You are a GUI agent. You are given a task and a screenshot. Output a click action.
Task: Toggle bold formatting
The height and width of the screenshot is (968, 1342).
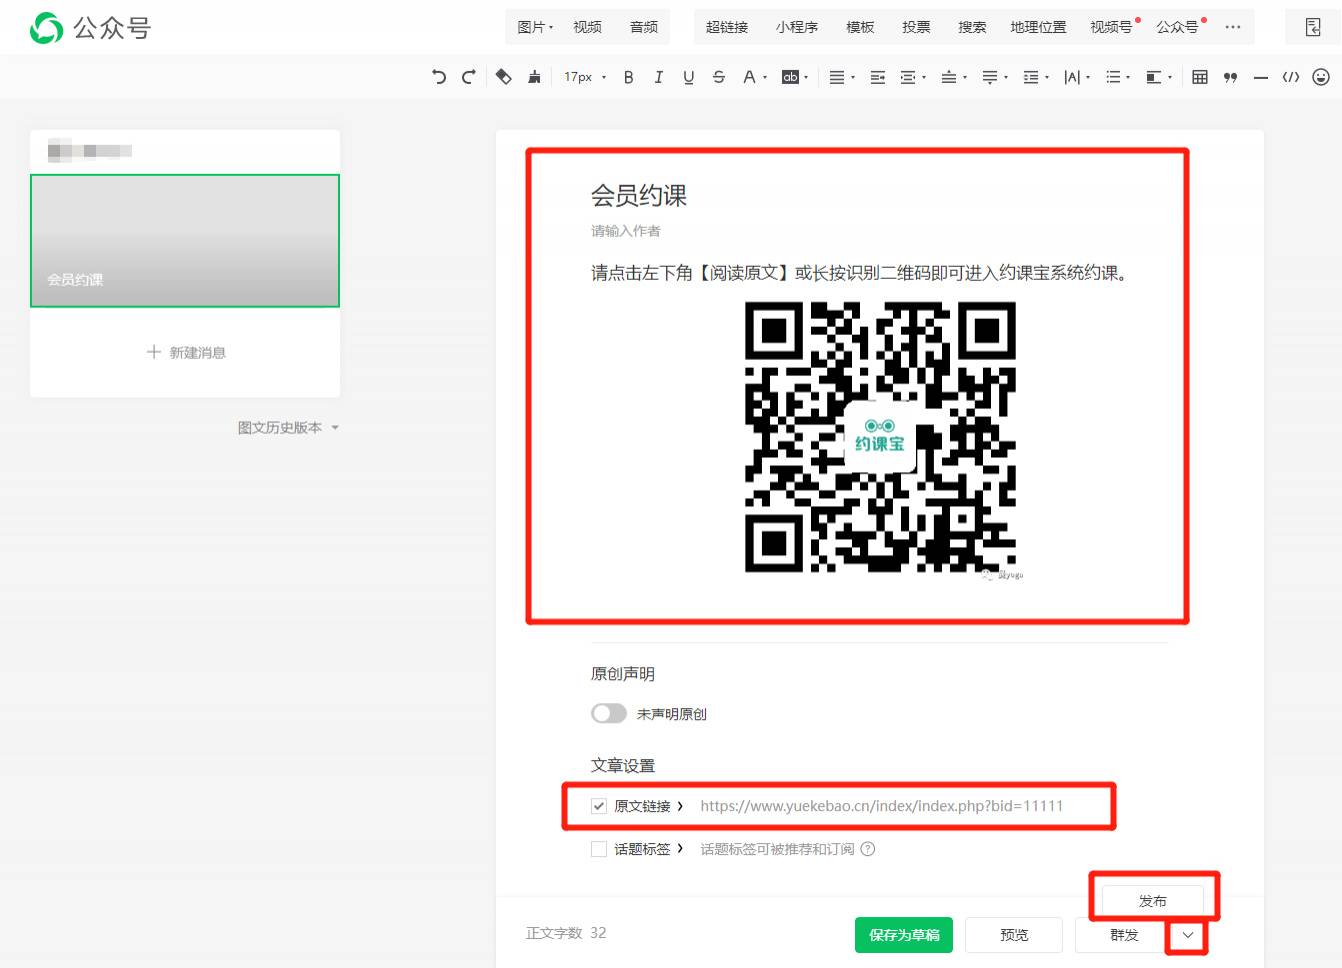point(629,77)
